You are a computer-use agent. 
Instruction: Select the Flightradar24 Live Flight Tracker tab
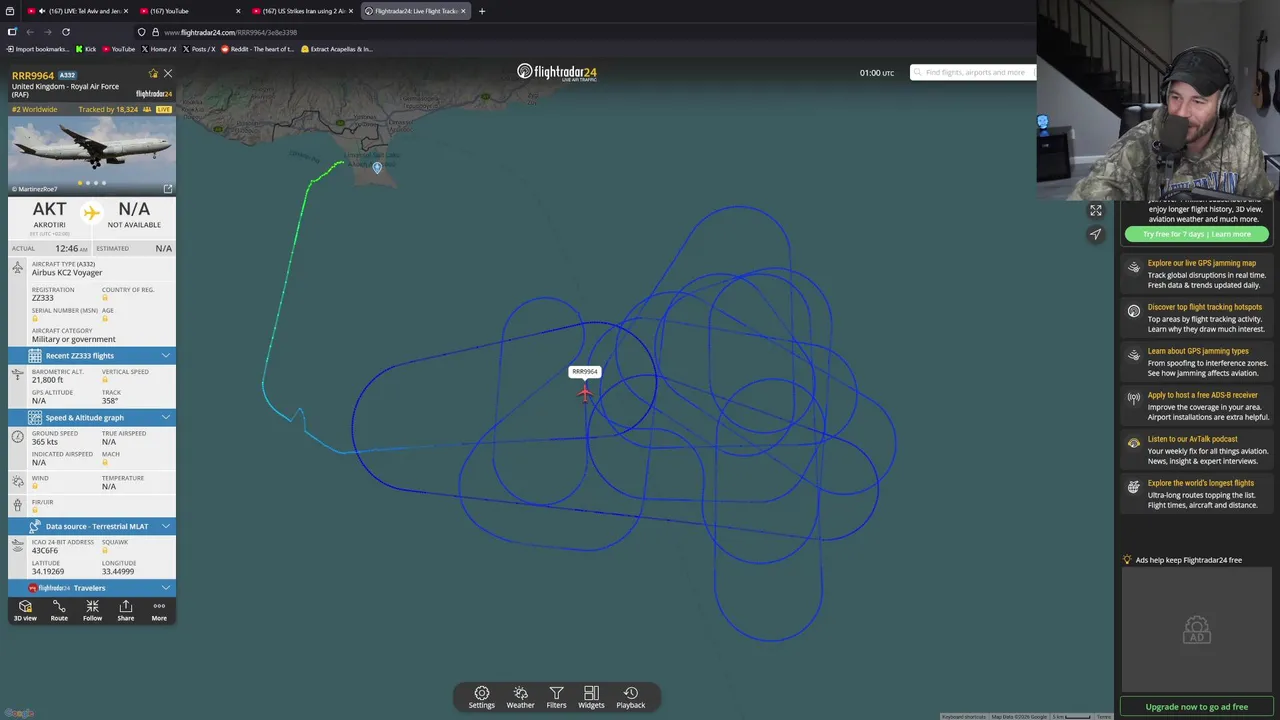414,11
